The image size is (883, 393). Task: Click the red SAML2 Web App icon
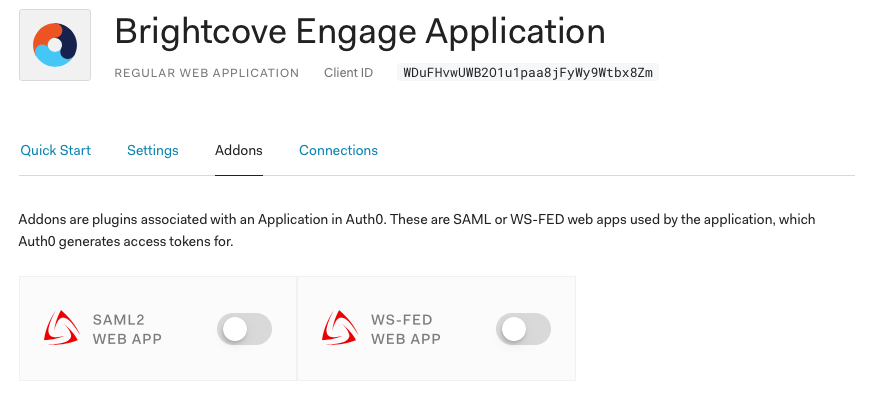(x=61, y=328)
